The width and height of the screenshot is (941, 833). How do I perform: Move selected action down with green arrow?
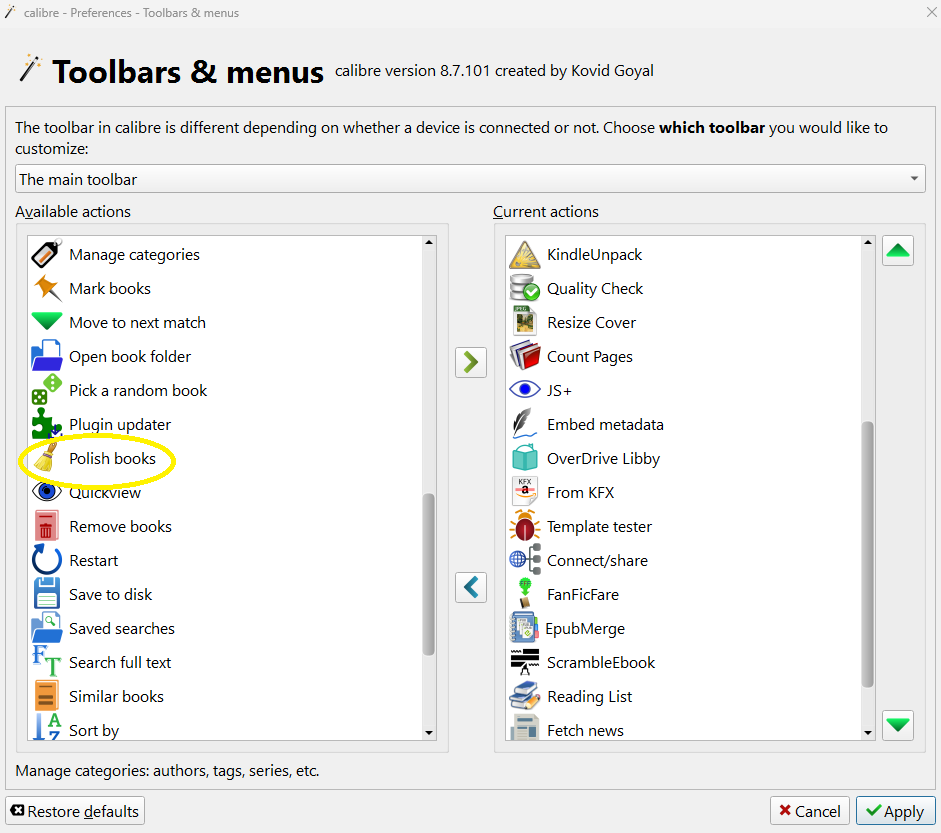898,724
